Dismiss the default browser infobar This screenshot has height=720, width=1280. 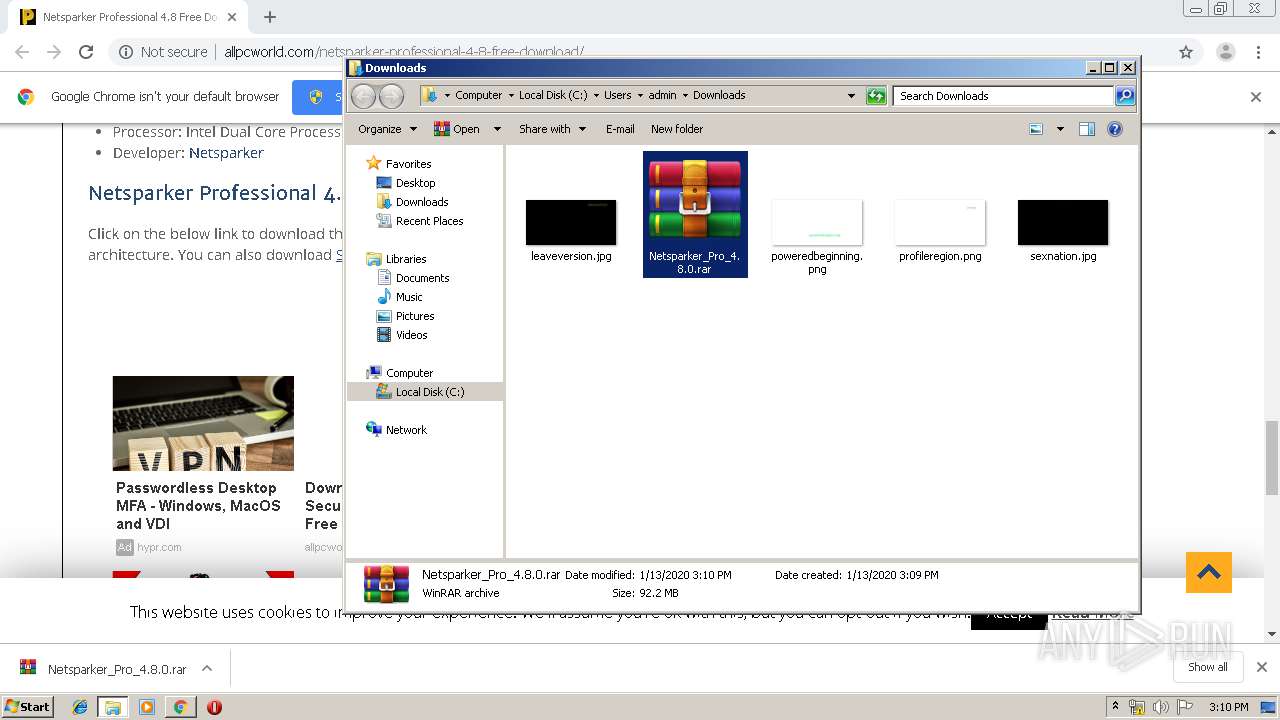[1256, 97]
